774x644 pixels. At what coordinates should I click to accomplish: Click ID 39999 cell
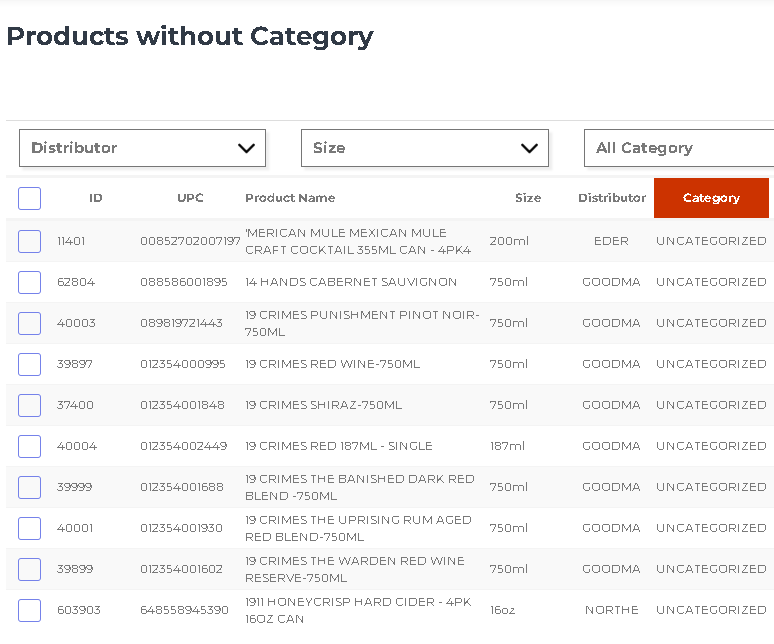coord(75,487)
